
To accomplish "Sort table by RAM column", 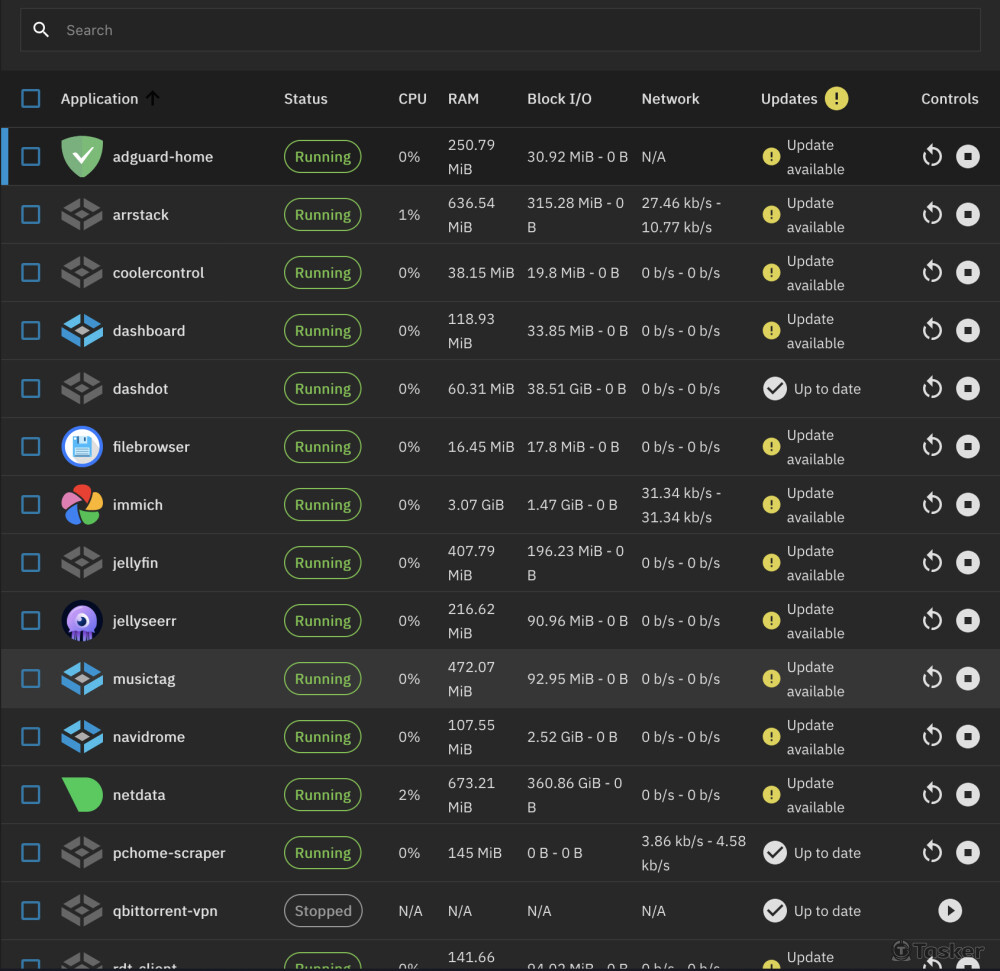I will [x=463, y=99].
